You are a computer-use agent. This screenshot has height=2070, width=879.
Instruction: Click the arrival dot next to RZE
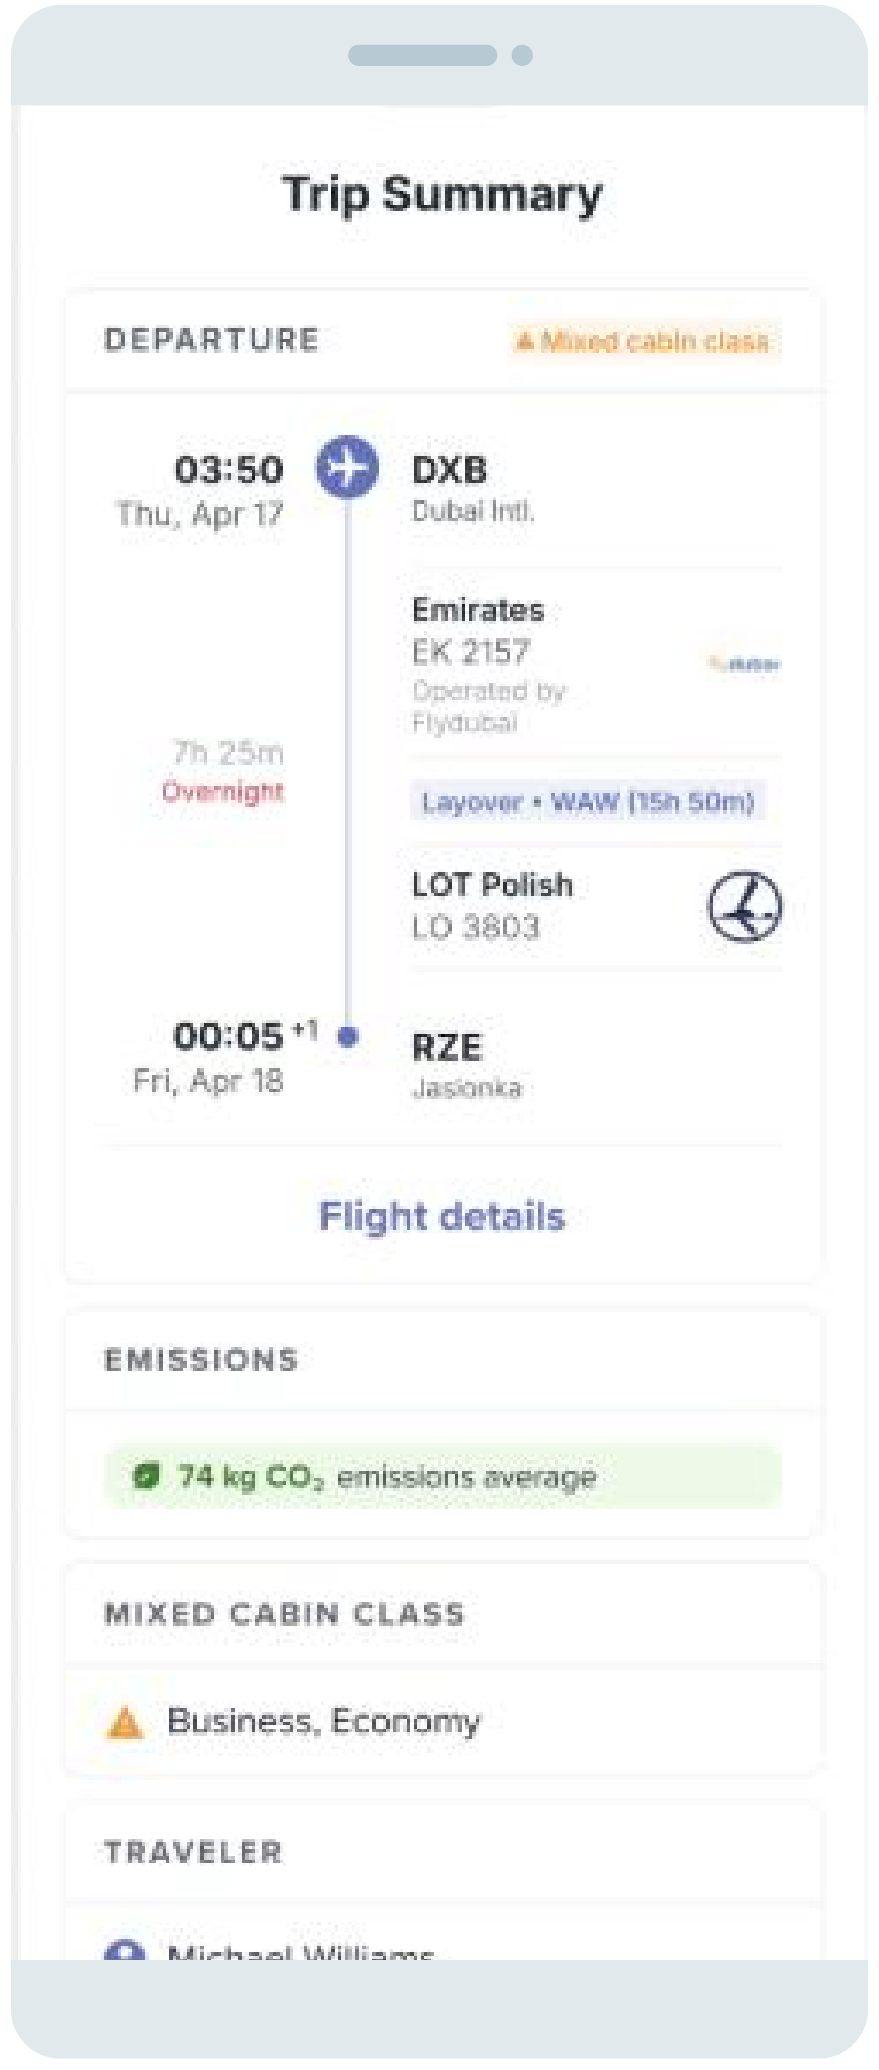click(348, 1037)
